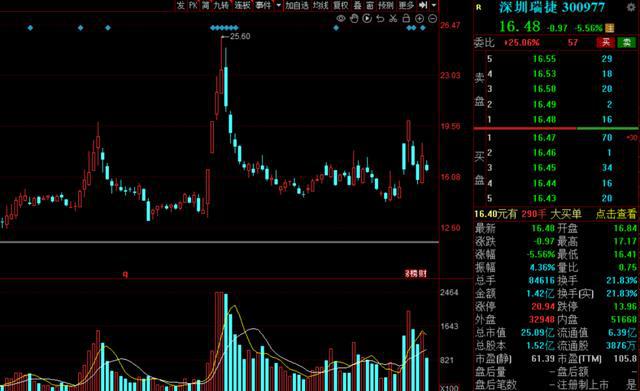Viewport: 640px width, 391px height.
Task: Select the hand pan tool icon
Action: click(354, 18)
